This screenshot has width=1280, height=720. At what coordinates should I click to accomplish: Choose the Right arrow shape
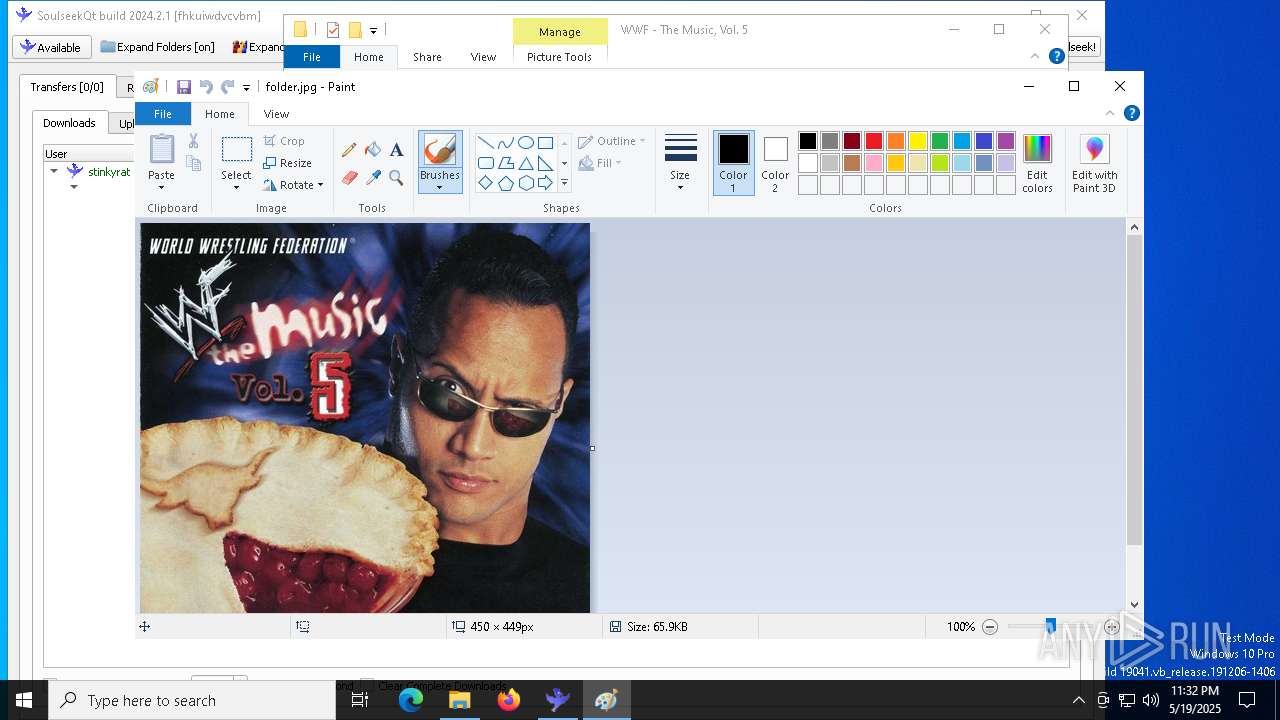click(545, 183)
